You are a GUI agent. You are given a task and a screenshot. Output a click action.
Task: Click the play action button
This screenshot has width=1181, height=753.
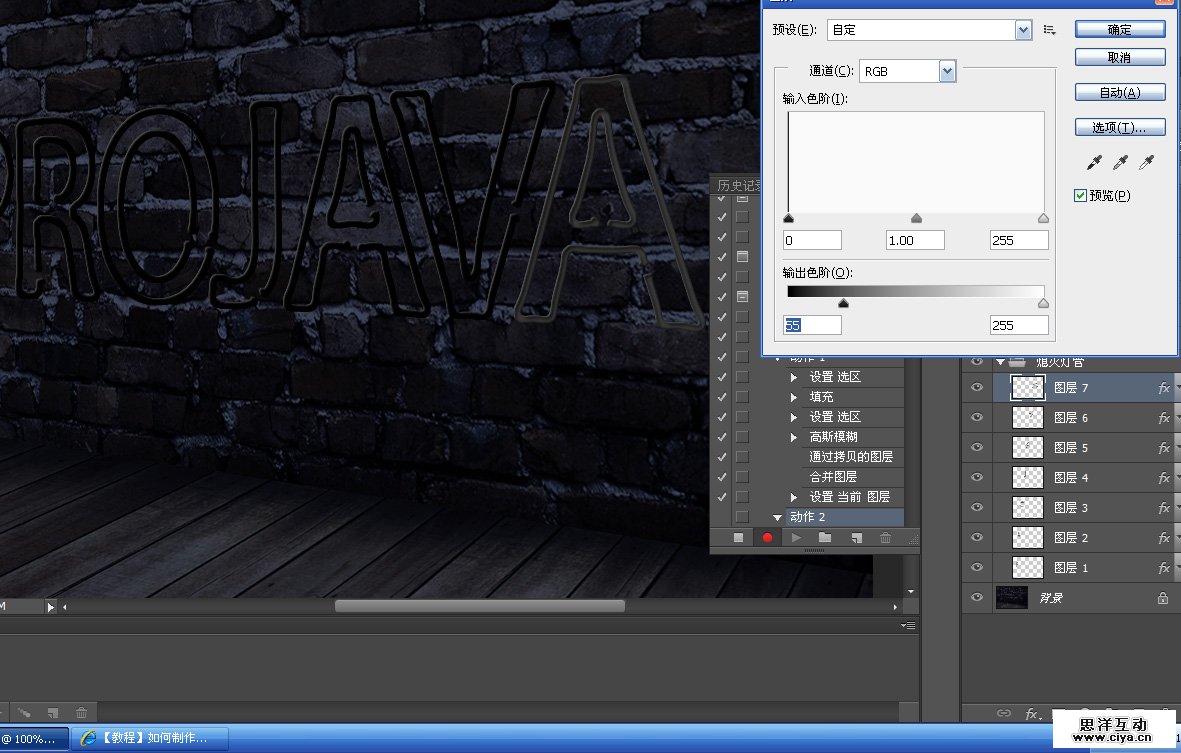797,538
